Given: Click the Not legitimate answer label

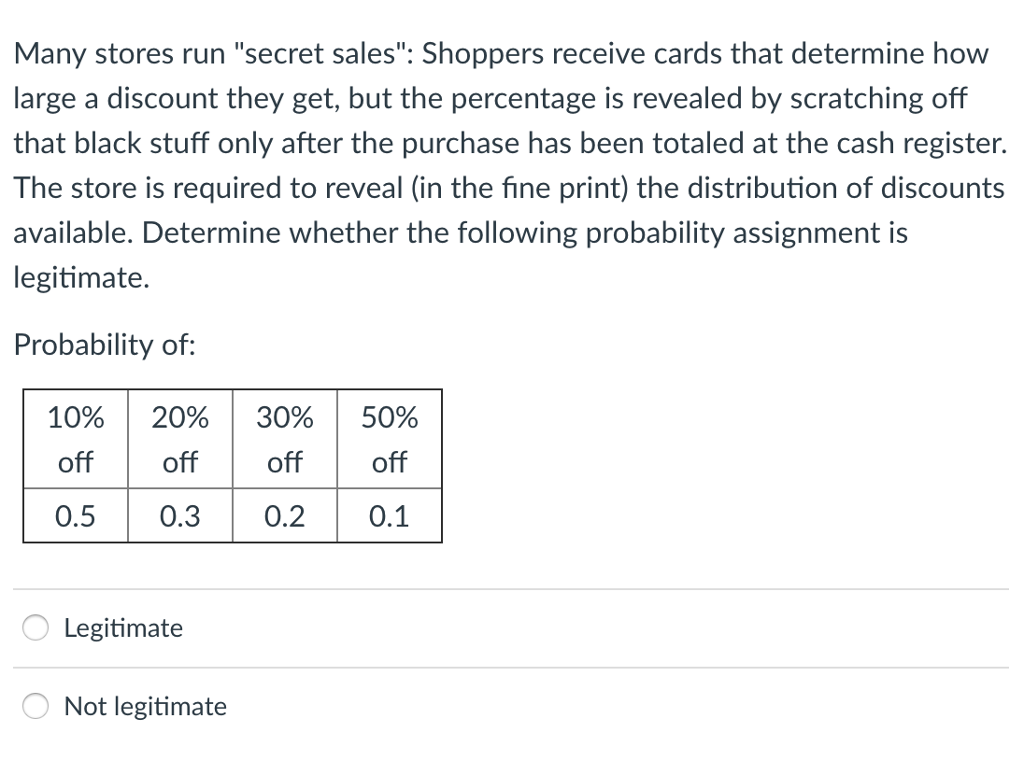Looking at the screenshot, I should pos(145,706).
